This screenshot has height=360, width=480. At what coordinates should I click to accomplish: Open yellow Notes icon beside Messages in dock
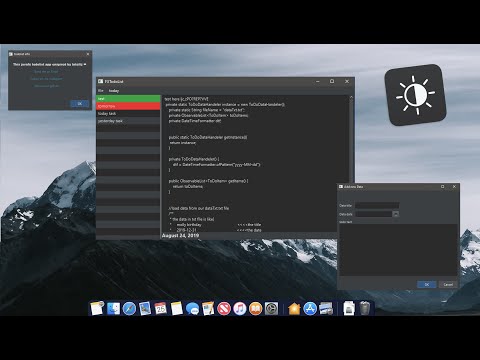[177, 309]
